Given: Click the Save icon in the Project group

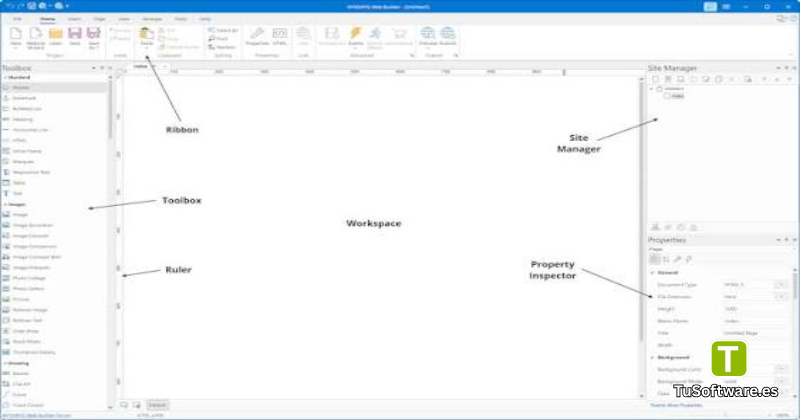Looking at the screenshot, I should pos(74,36).
